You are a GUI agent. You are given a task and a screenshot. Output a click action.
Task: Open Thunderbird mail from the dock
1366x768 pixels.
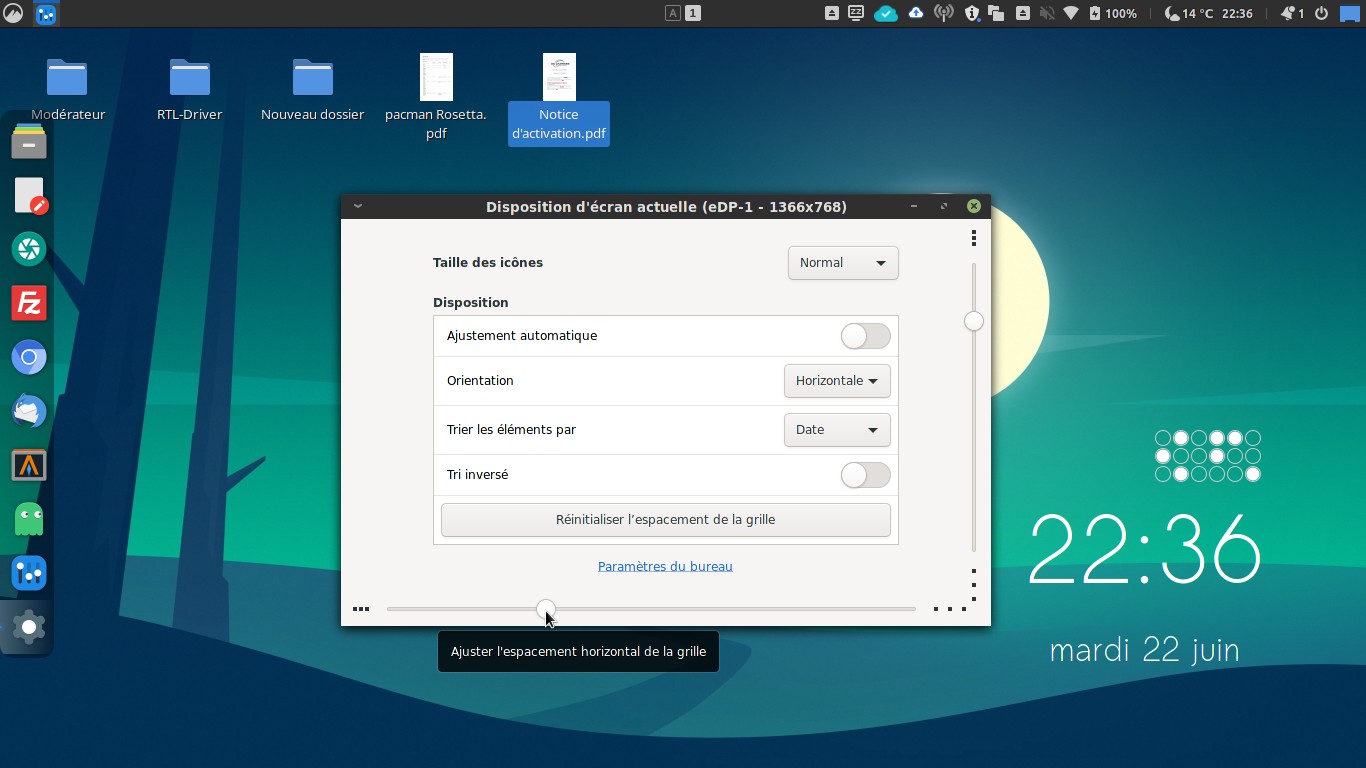coord(29,411)
